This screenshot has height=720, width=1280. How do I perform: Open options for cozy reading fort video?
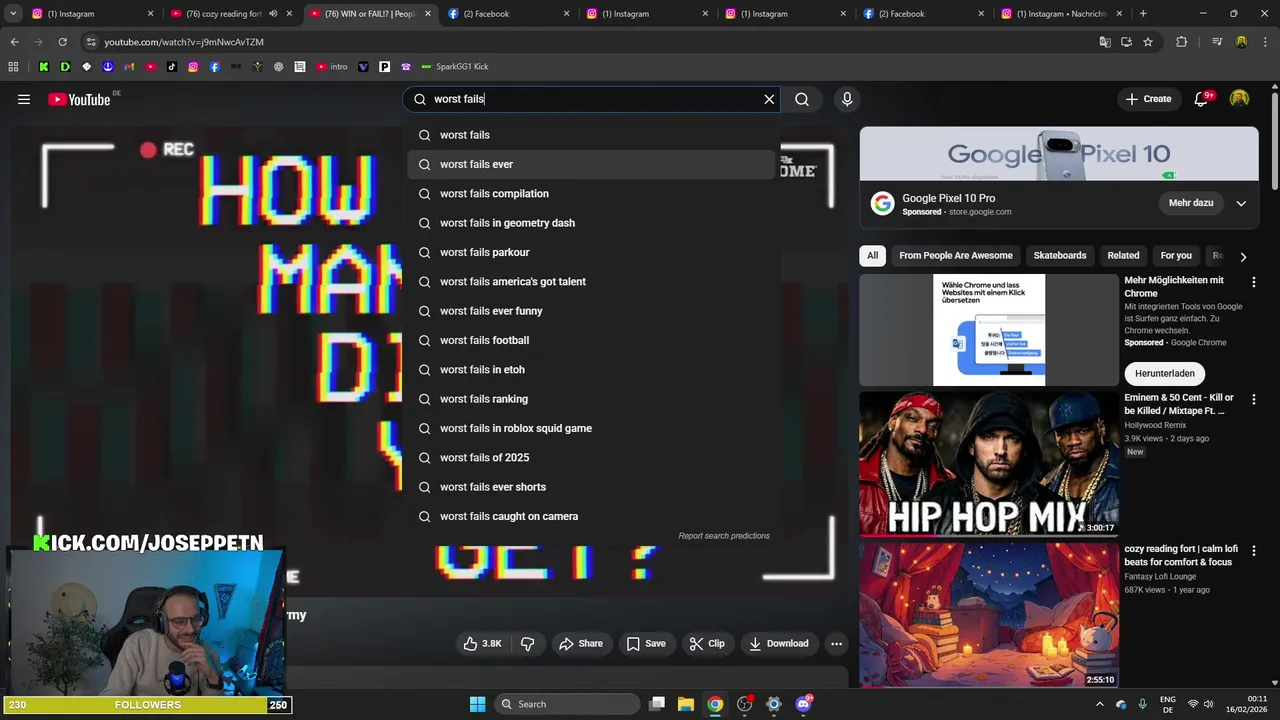point(1254,551)
